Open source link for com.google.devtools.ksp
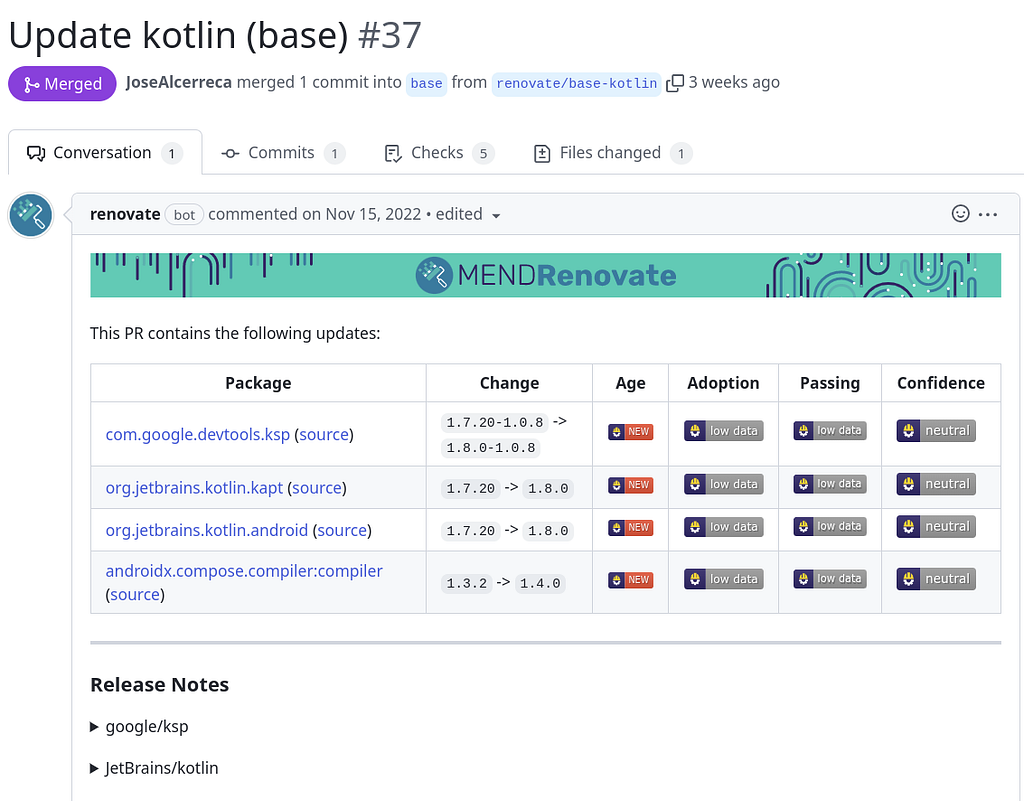Viewport: 1024px width, 801px height. click(324, 434)
